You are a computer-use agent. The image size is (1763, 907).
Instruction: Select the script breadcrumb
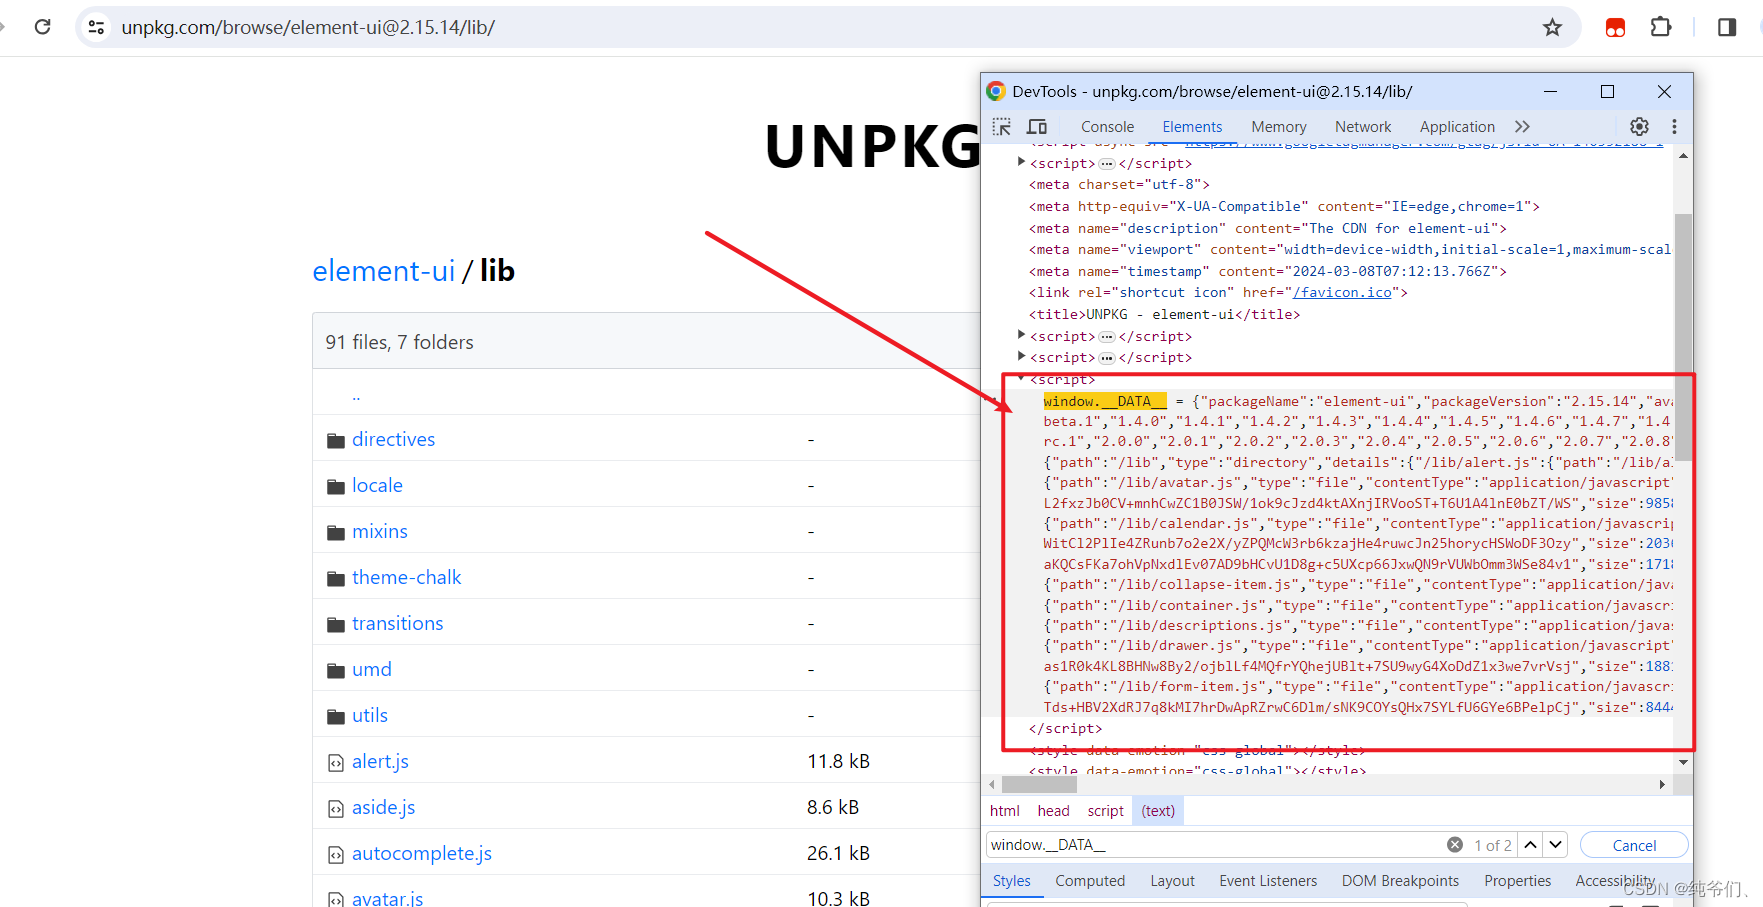coord(1105,811)
